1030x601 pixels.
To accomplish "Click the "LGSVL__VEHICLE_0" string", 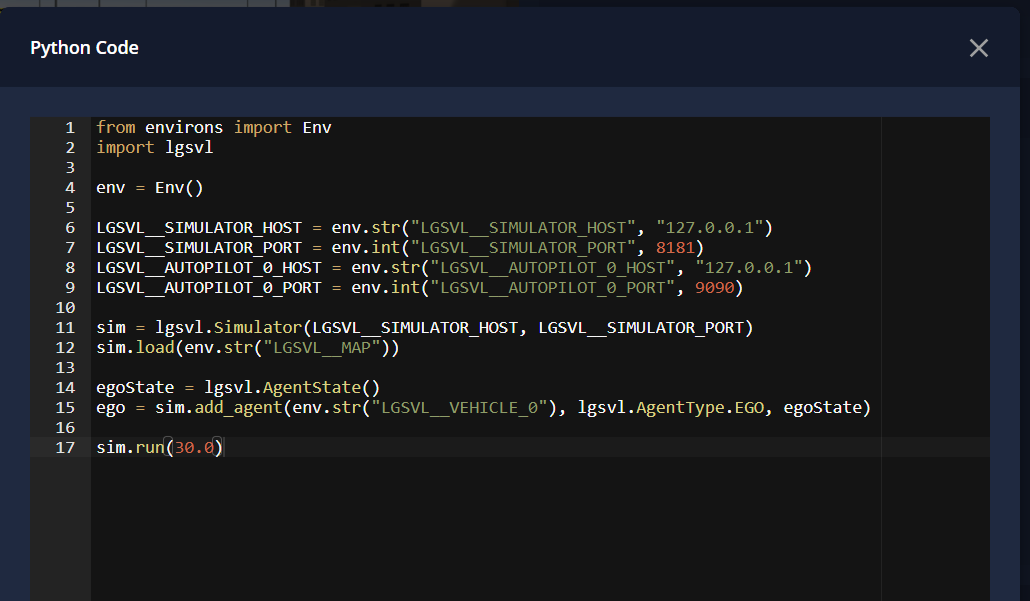I will (x=460, y=408).
